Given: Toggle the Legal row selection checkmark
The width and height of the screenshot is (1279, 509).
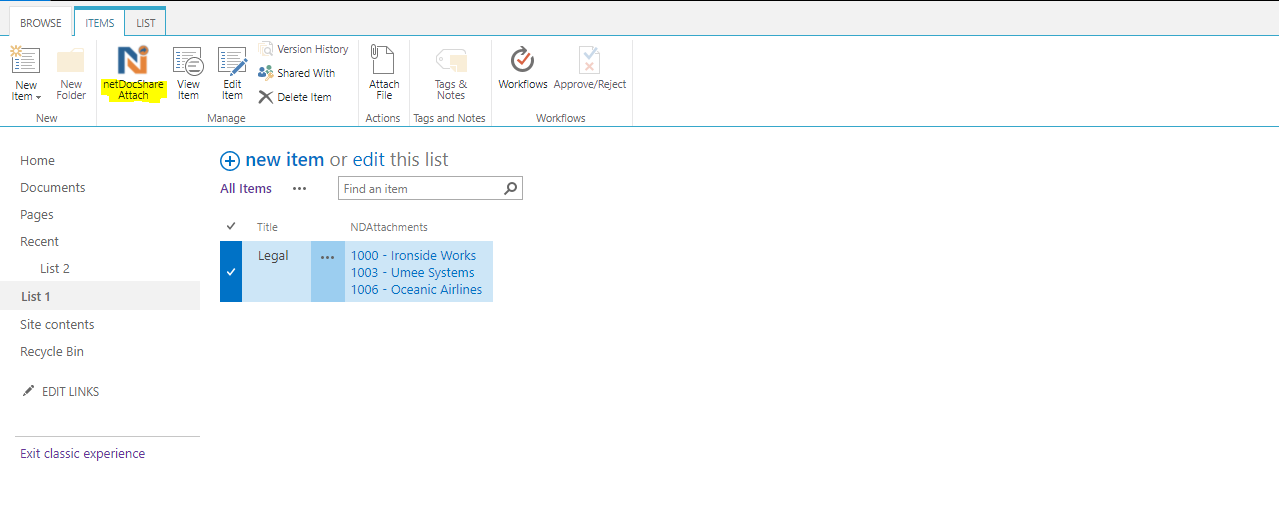Looking at the screenshot, I should pyautogui.click(x=231, y=272).
